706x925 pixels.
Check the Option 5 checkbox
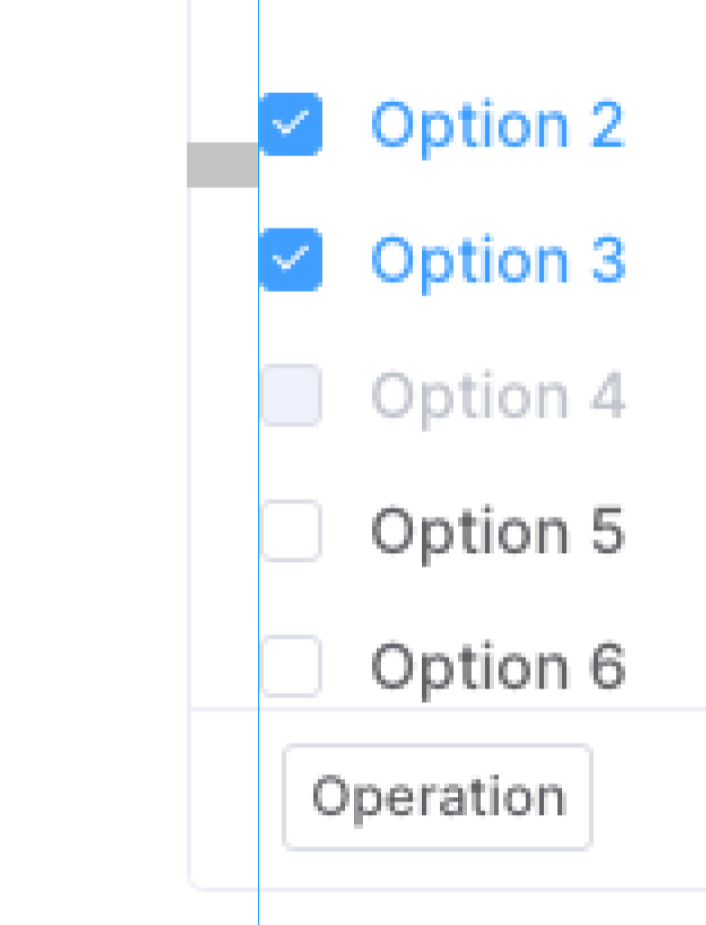click(x=291, y=531)
